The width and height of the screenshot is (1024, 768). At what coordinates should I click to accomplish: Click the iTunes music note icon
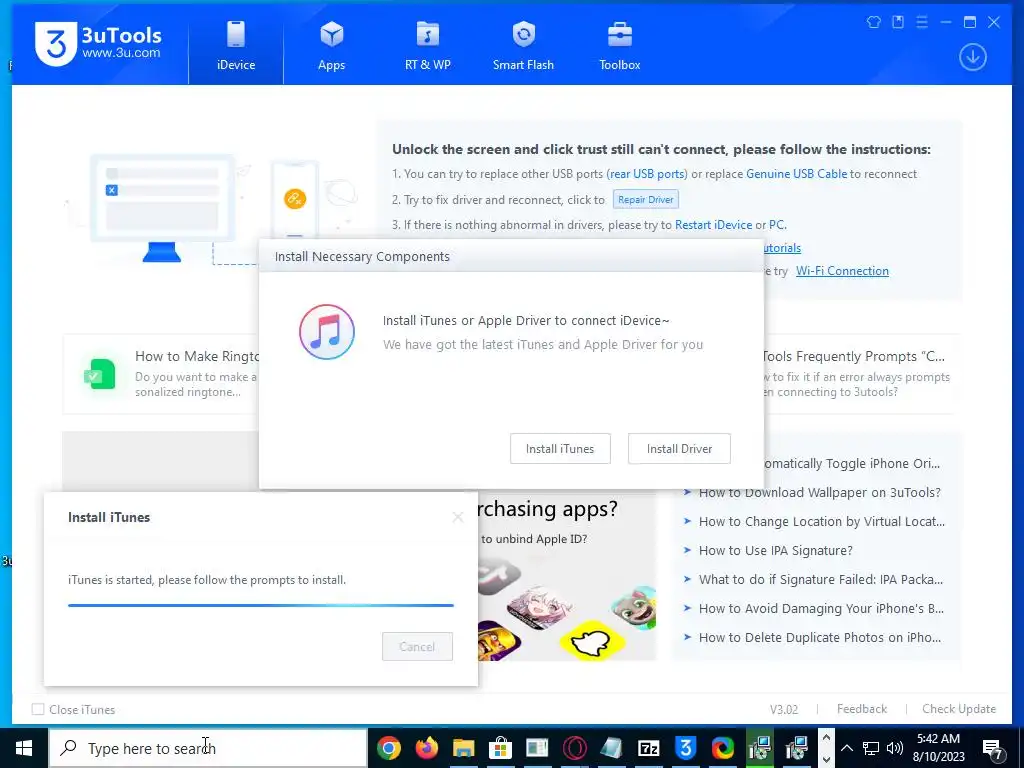pyautogui.click(x=327, y=332)
